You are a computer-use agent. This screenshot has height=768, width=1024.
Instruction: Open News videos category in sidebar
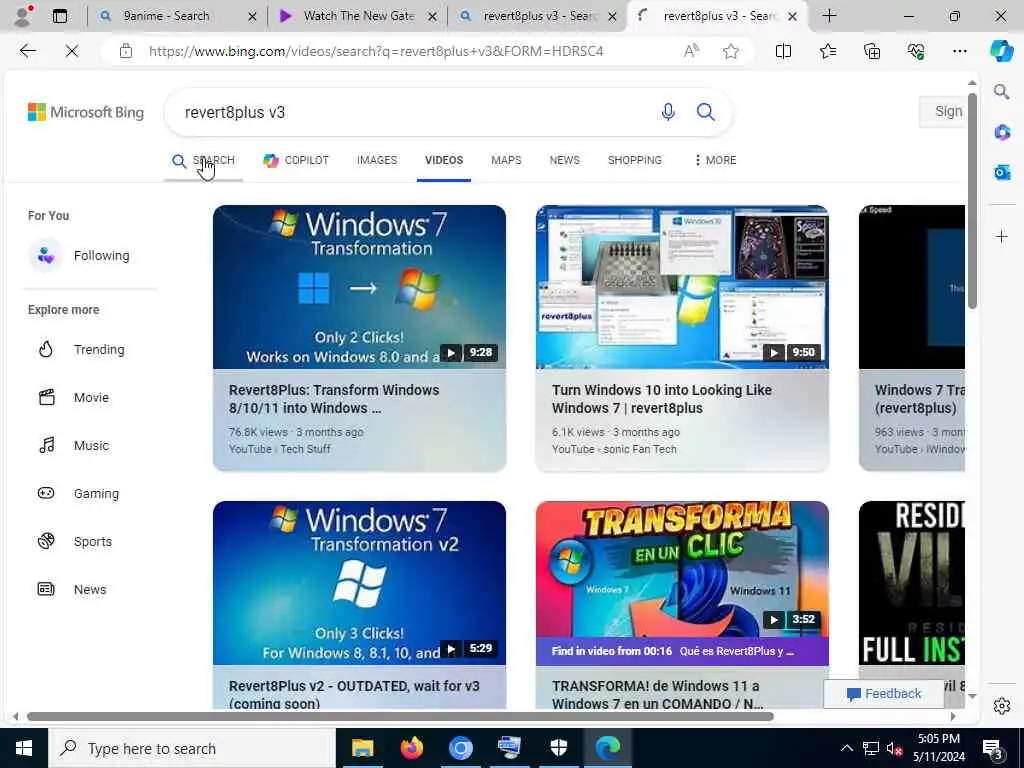tap(72, 589)
